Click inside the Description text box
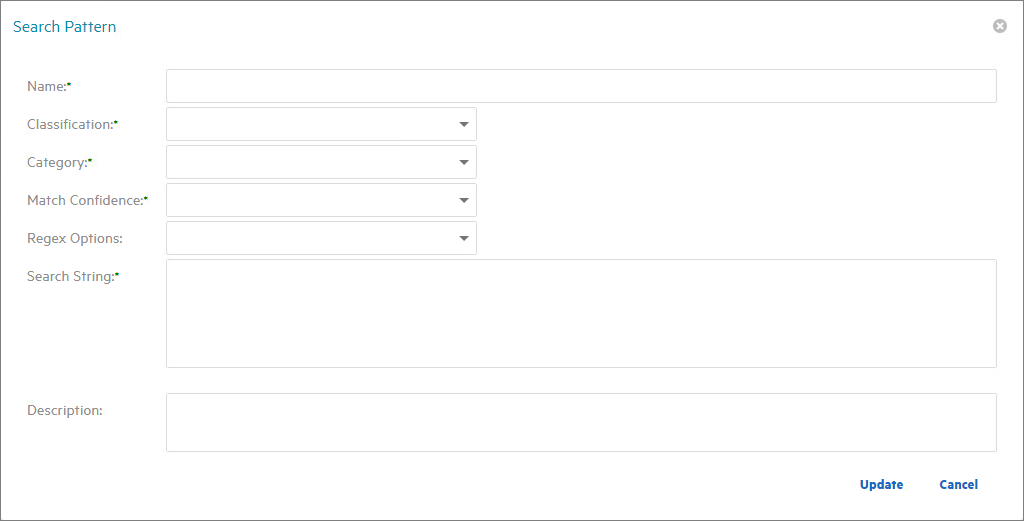The width and height of the screenshot is (1024, 521). tap(580, 422)
